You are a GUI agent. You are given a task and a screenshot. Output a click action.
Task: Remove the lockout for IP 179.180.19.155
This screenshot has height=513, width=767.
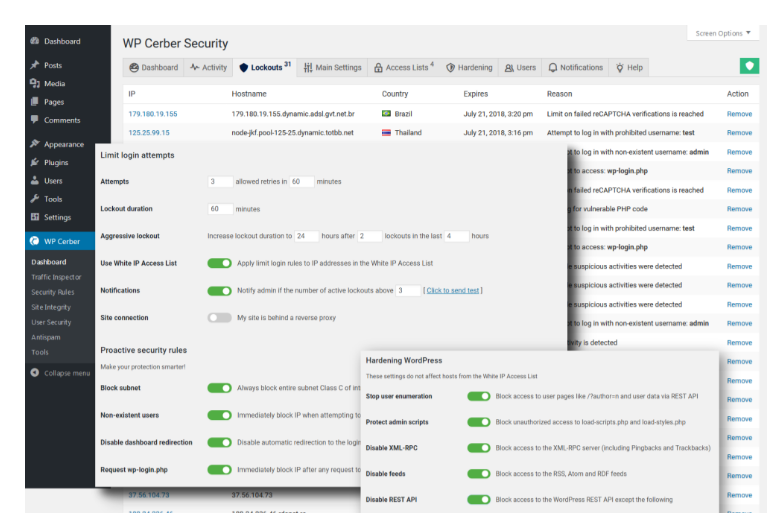pyautogui.click(x=738, y=114)
